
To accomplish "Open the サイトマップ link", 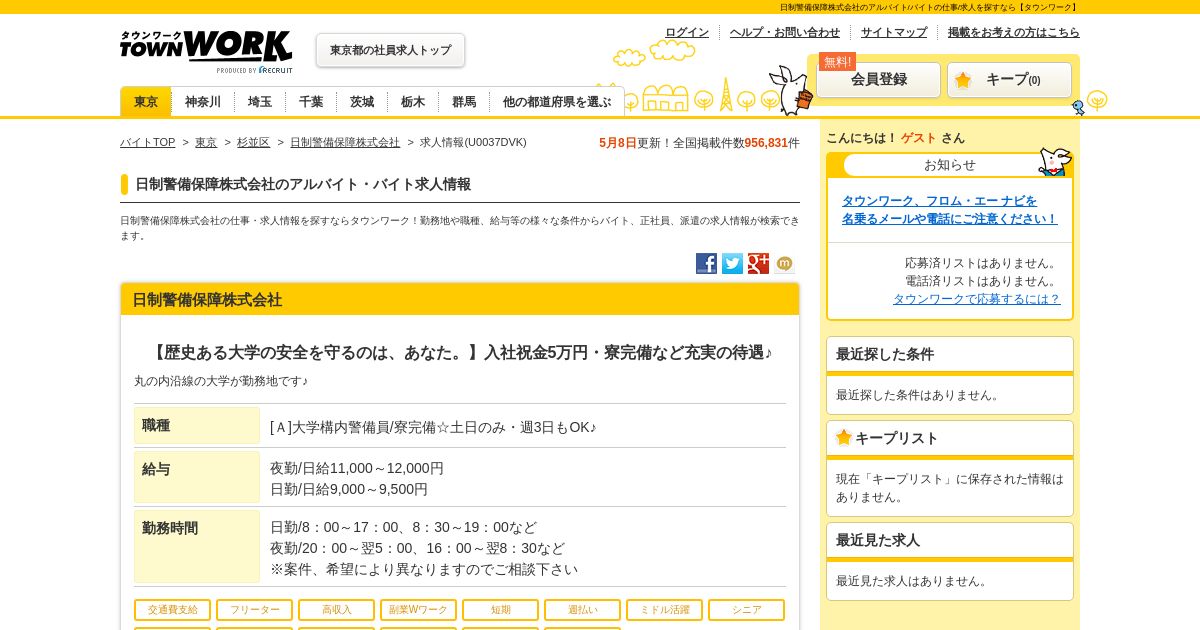I will (x=894, y=32).
